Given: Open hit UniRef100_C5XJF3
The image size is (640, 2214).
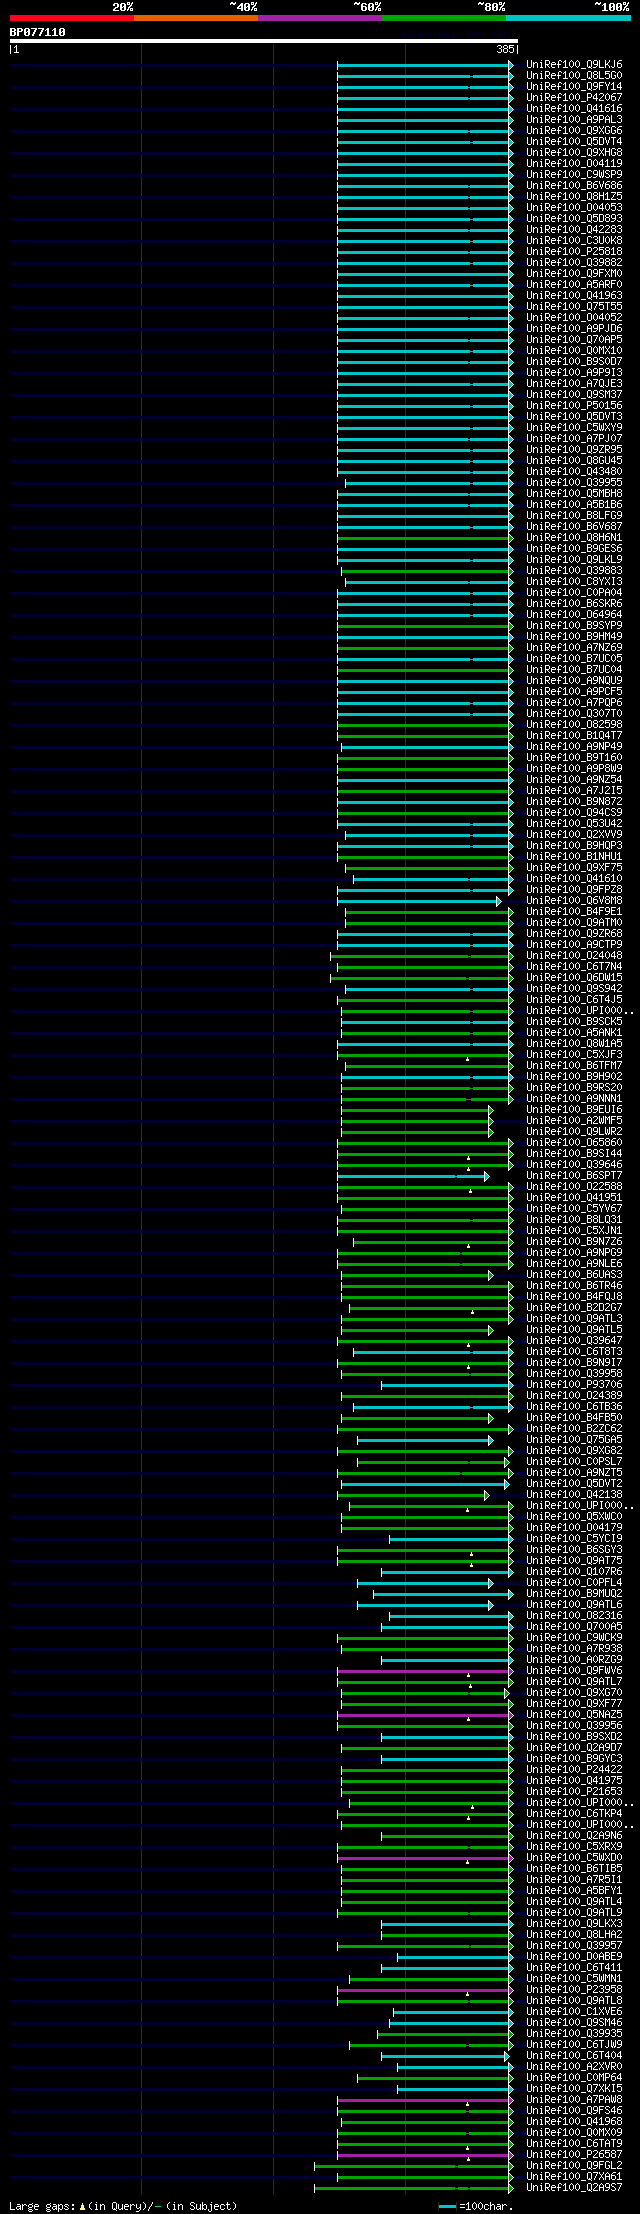Looking at the screenshot, I should [574, 1054].
